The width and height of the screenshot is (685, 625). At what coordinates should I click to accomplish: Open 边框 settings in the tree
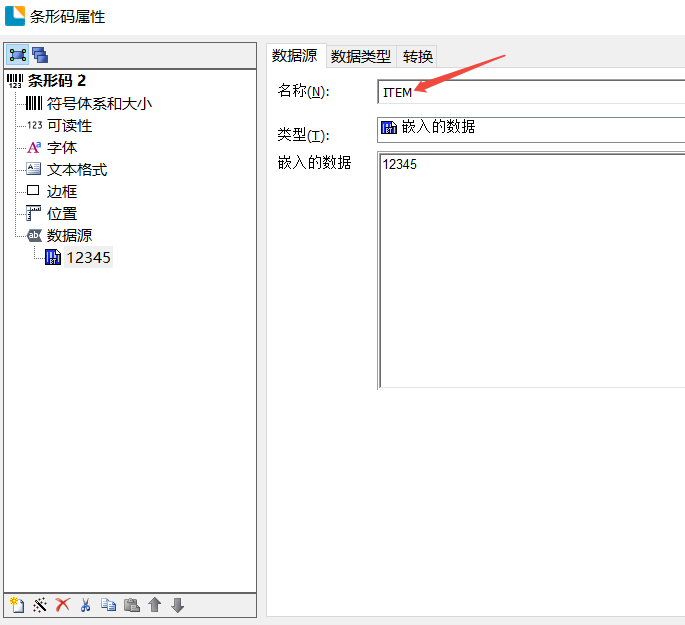tap(62, 191)
